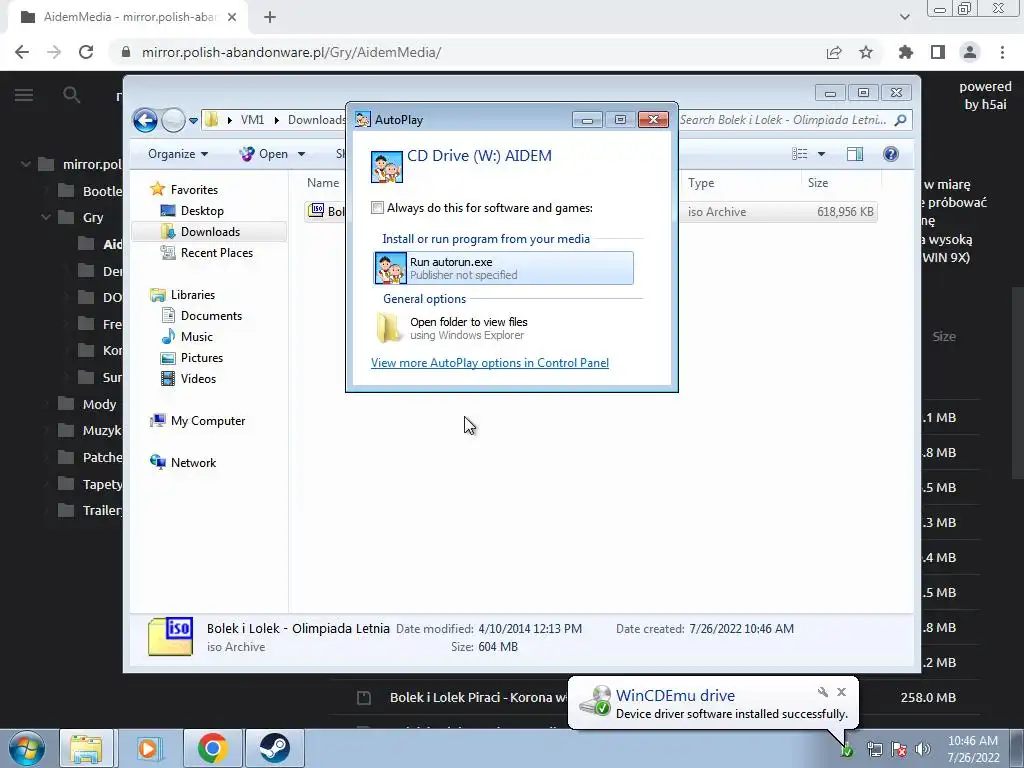This screenshot has height=768, width=1024.
Task: Open Chrome profile avatar icon
Action: point(970,52)
